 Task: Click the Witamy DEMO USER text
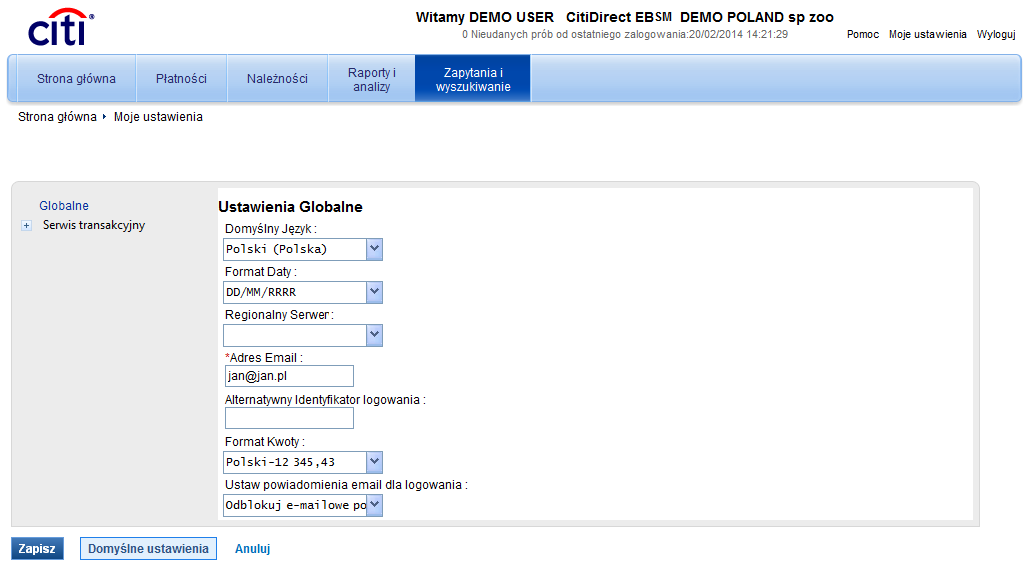(x=484, y=17)
